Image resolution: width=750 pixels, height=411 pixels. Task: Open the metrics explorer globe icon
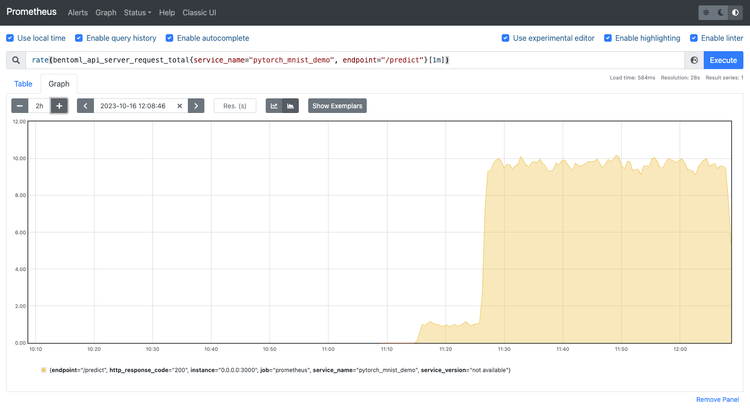[x=694, y=60]
